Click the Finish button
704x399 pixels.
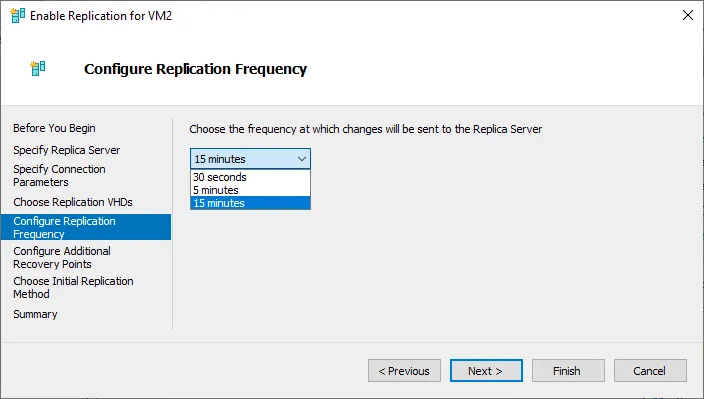[568, 371]
